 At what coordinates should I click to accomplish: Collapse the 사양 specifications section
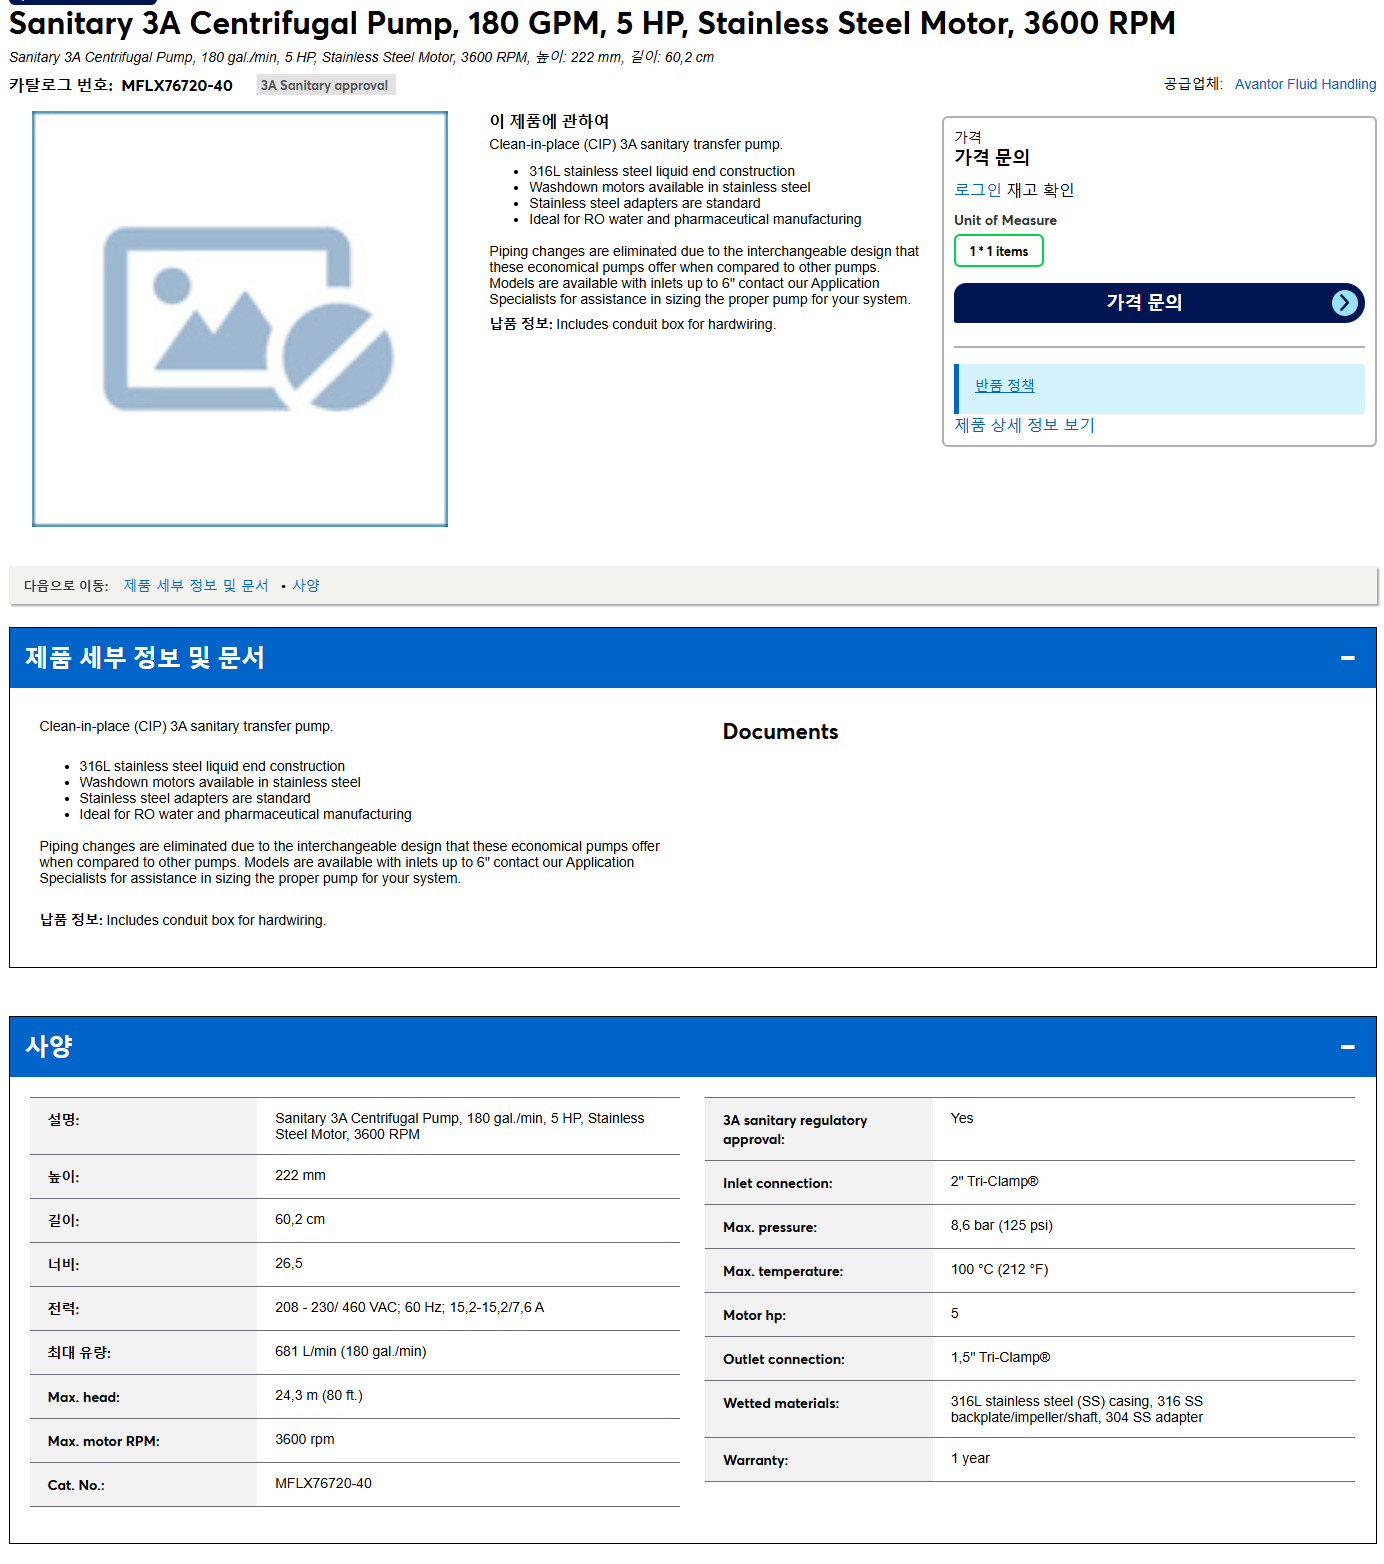[x=1347, y=1047]
